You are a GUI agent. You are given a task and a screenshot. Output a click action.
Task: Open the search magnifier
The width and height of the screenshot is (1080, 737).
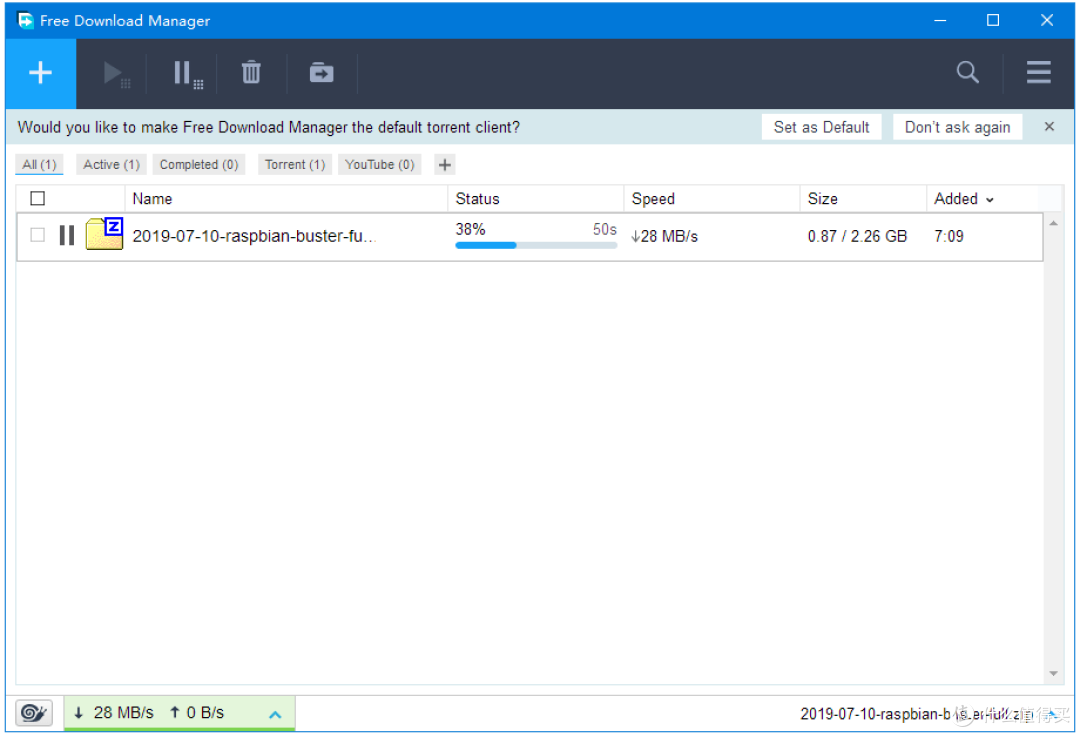coord(967,73)
